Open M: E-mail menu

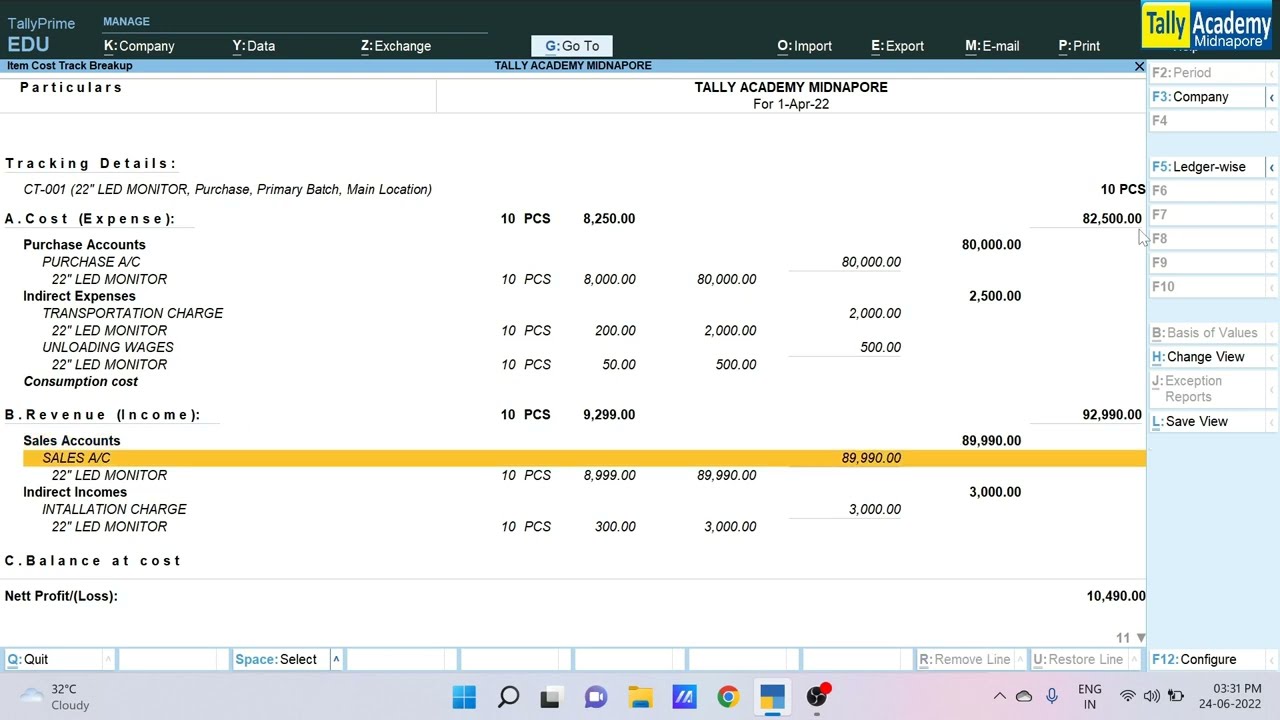coord(992,46)
